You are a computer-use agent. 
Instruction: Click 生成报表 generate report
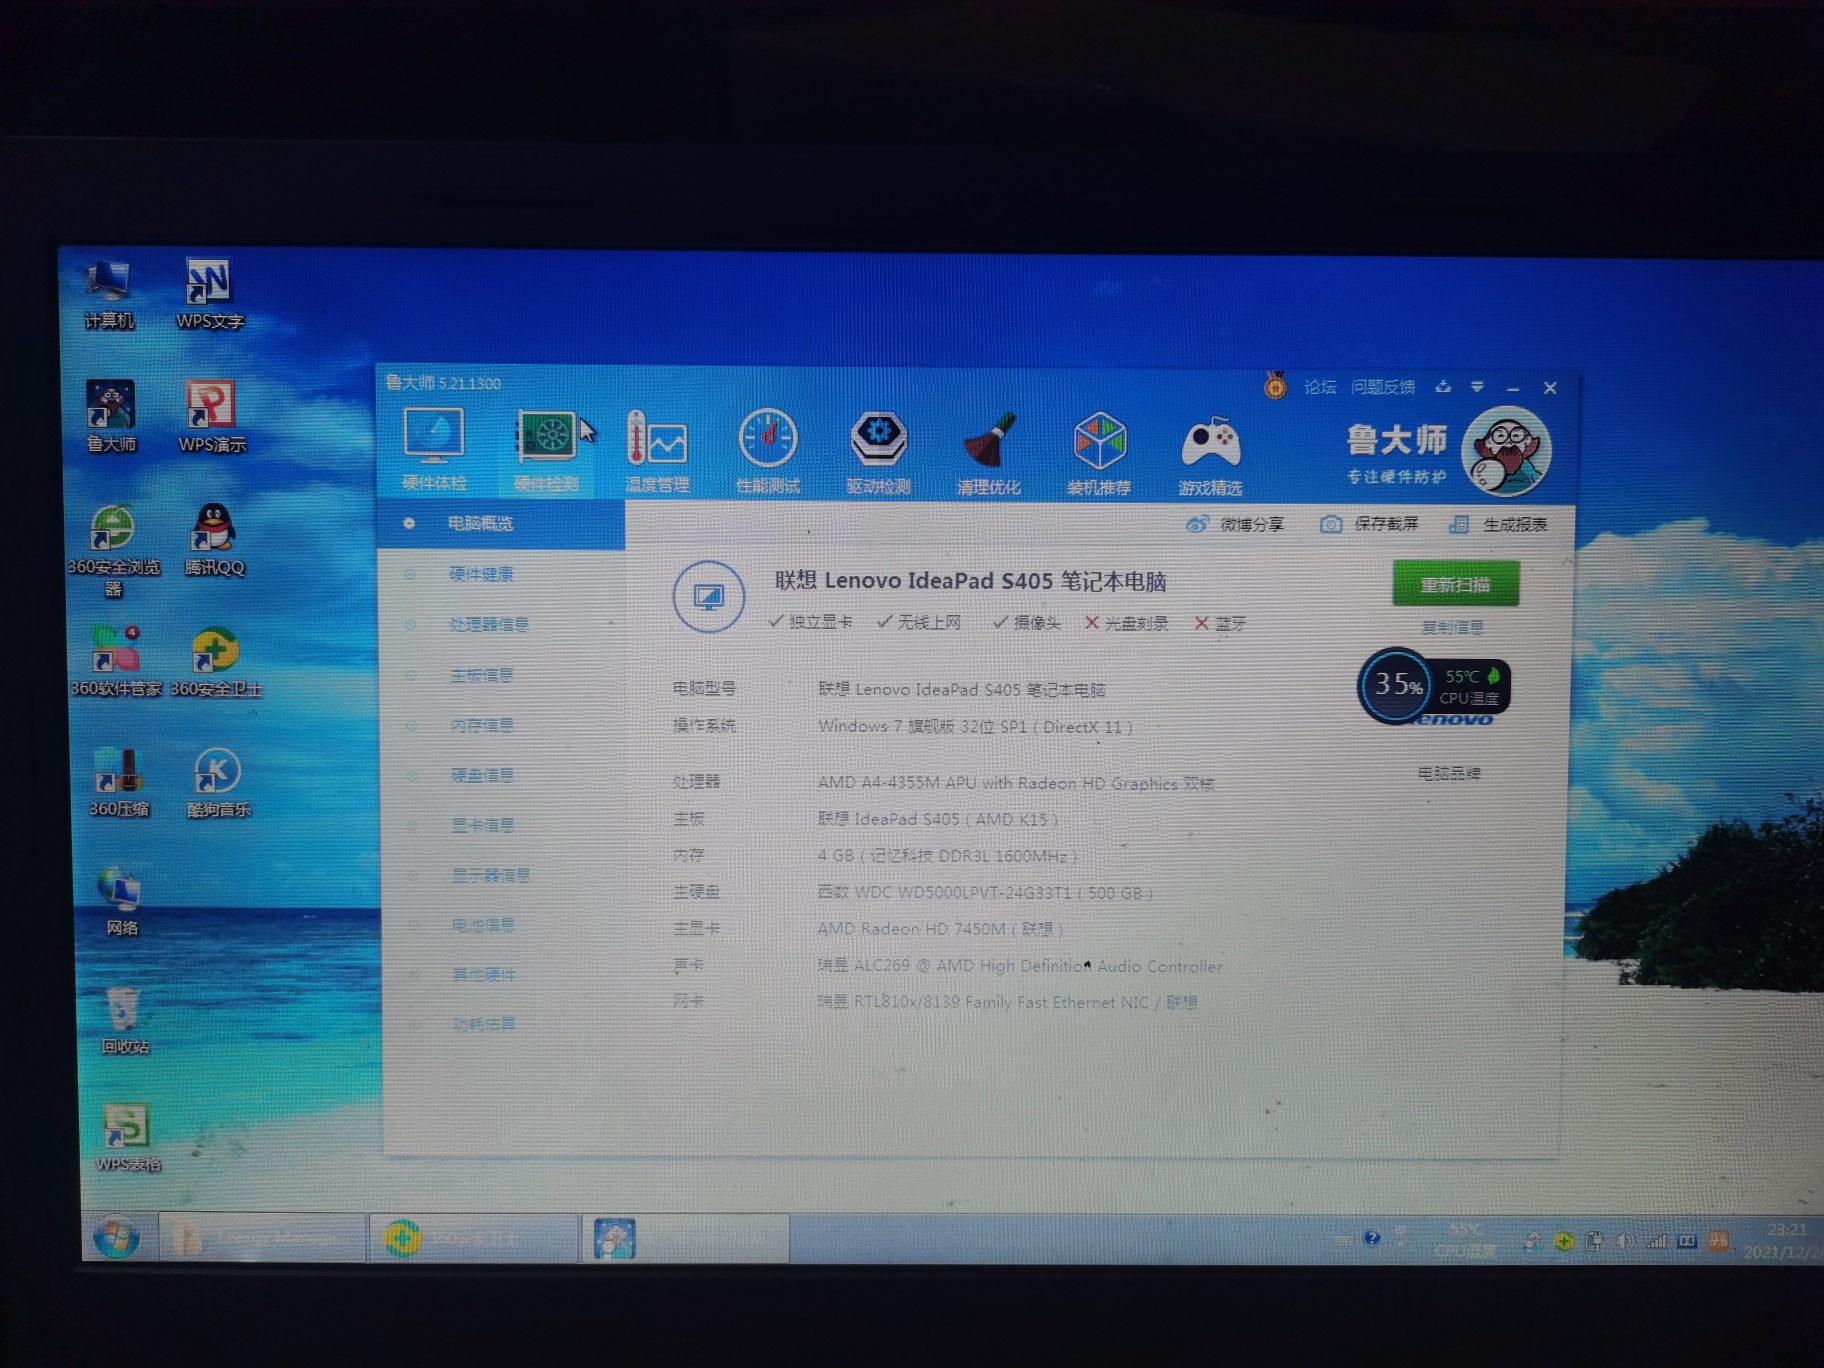point(1498,524)
